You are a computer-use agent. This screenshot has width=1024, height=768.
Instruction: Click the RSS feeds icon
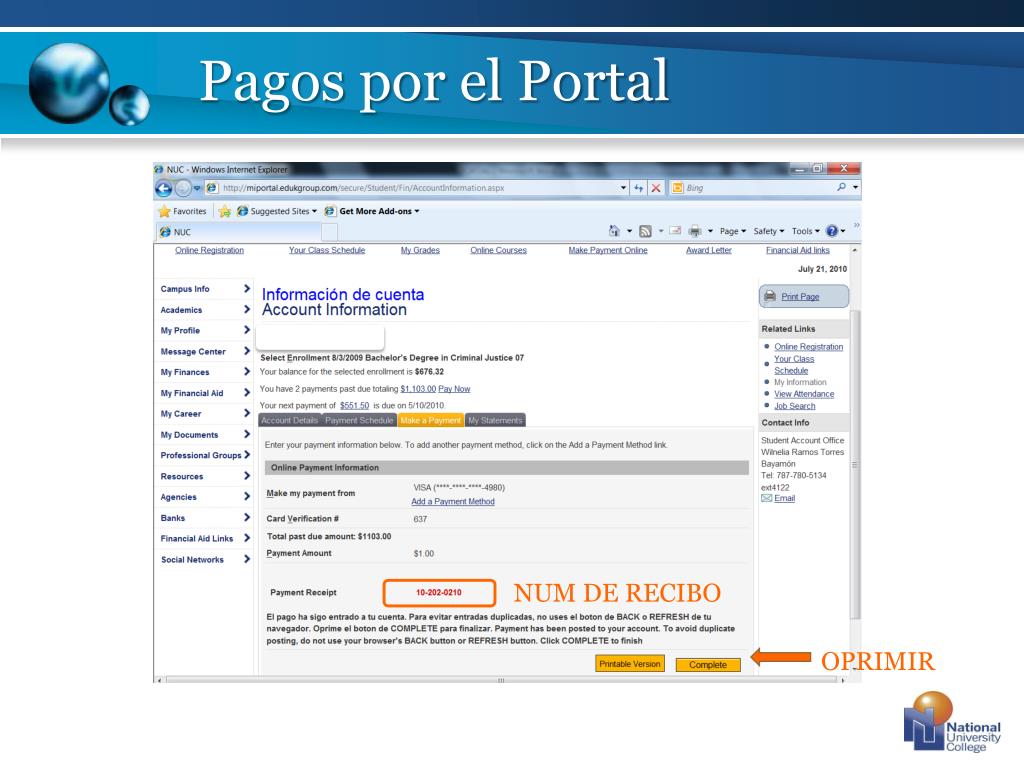tap(645, 231)
